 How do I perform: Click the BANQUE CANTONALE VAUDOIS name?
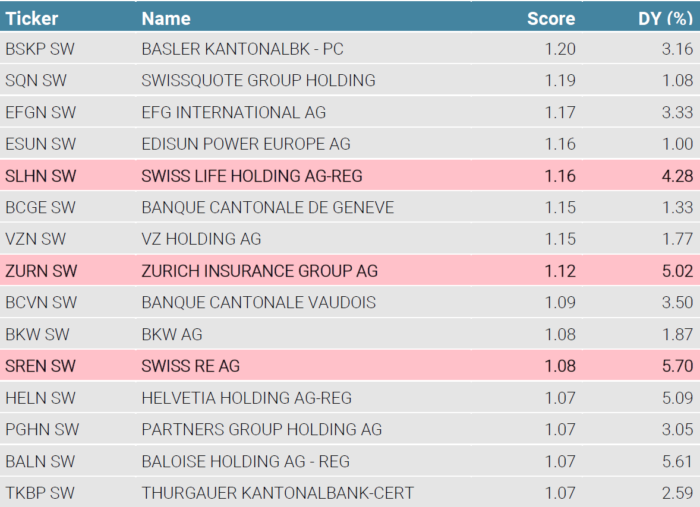pyautogui.click(x=259, y=303)
